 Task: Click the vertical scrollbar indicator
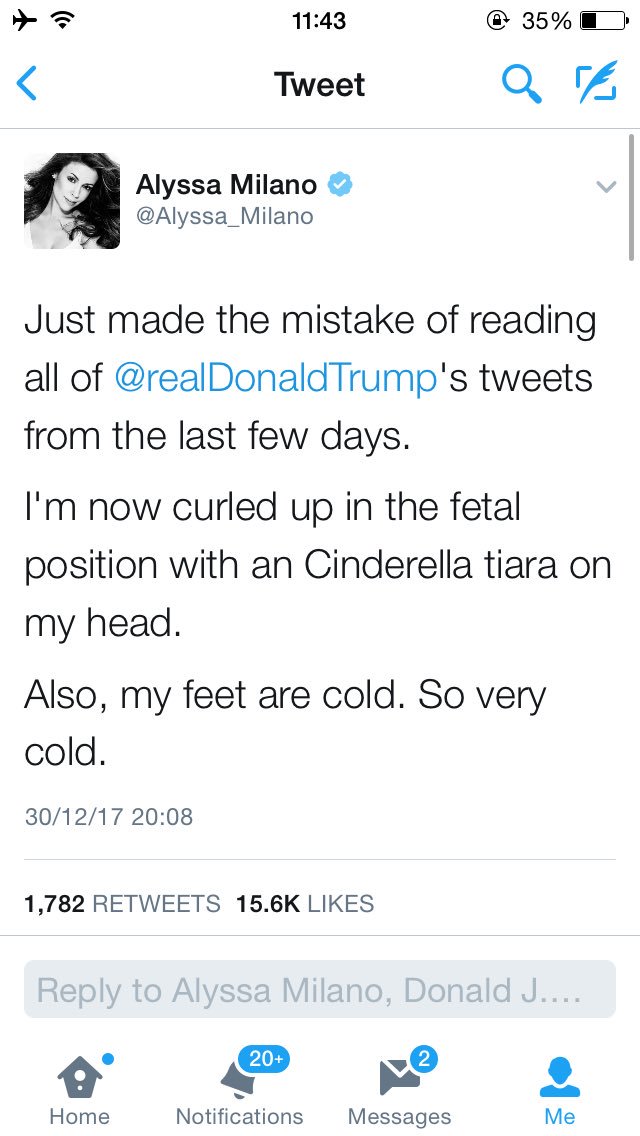click(632, 196)
